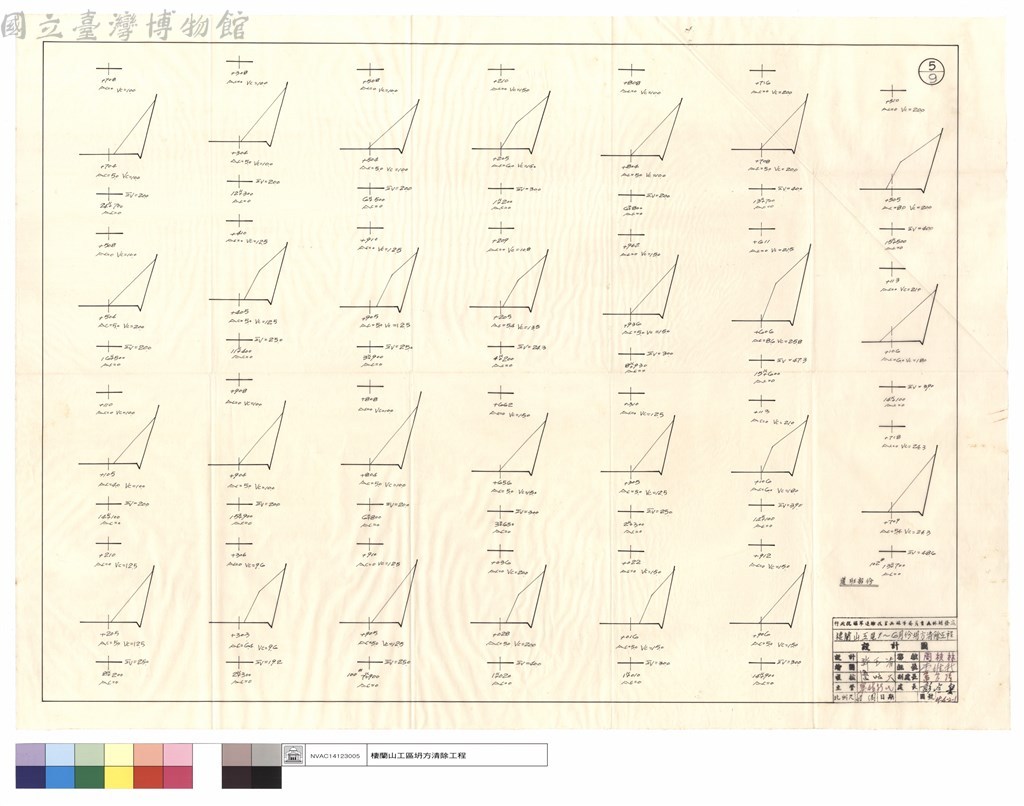Image resolution: width=1024 pixels, height=806 pixels.
Task: Click the caption 檳榔山工區坍方清除工程
Action: (x=419, y=756)
